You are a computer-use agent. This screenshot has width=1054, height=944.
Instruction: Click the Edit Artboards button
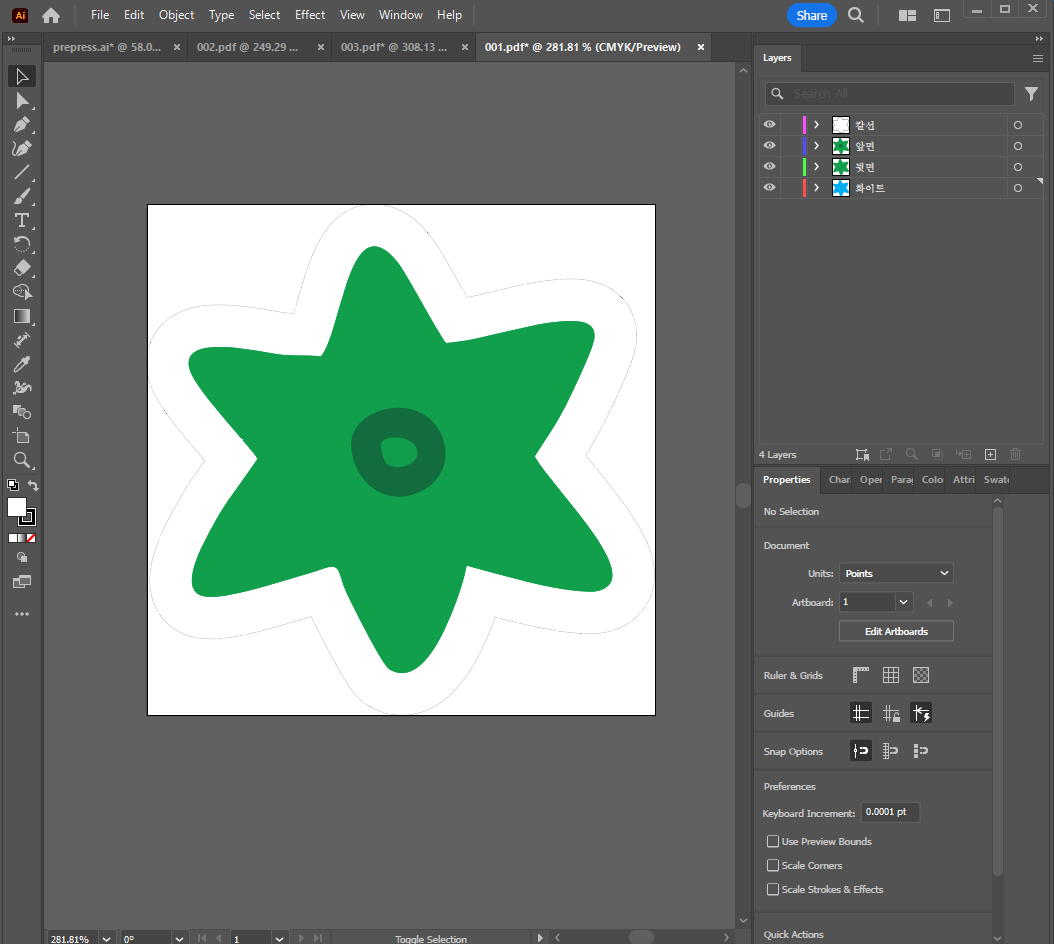click(x=896, y=631)
